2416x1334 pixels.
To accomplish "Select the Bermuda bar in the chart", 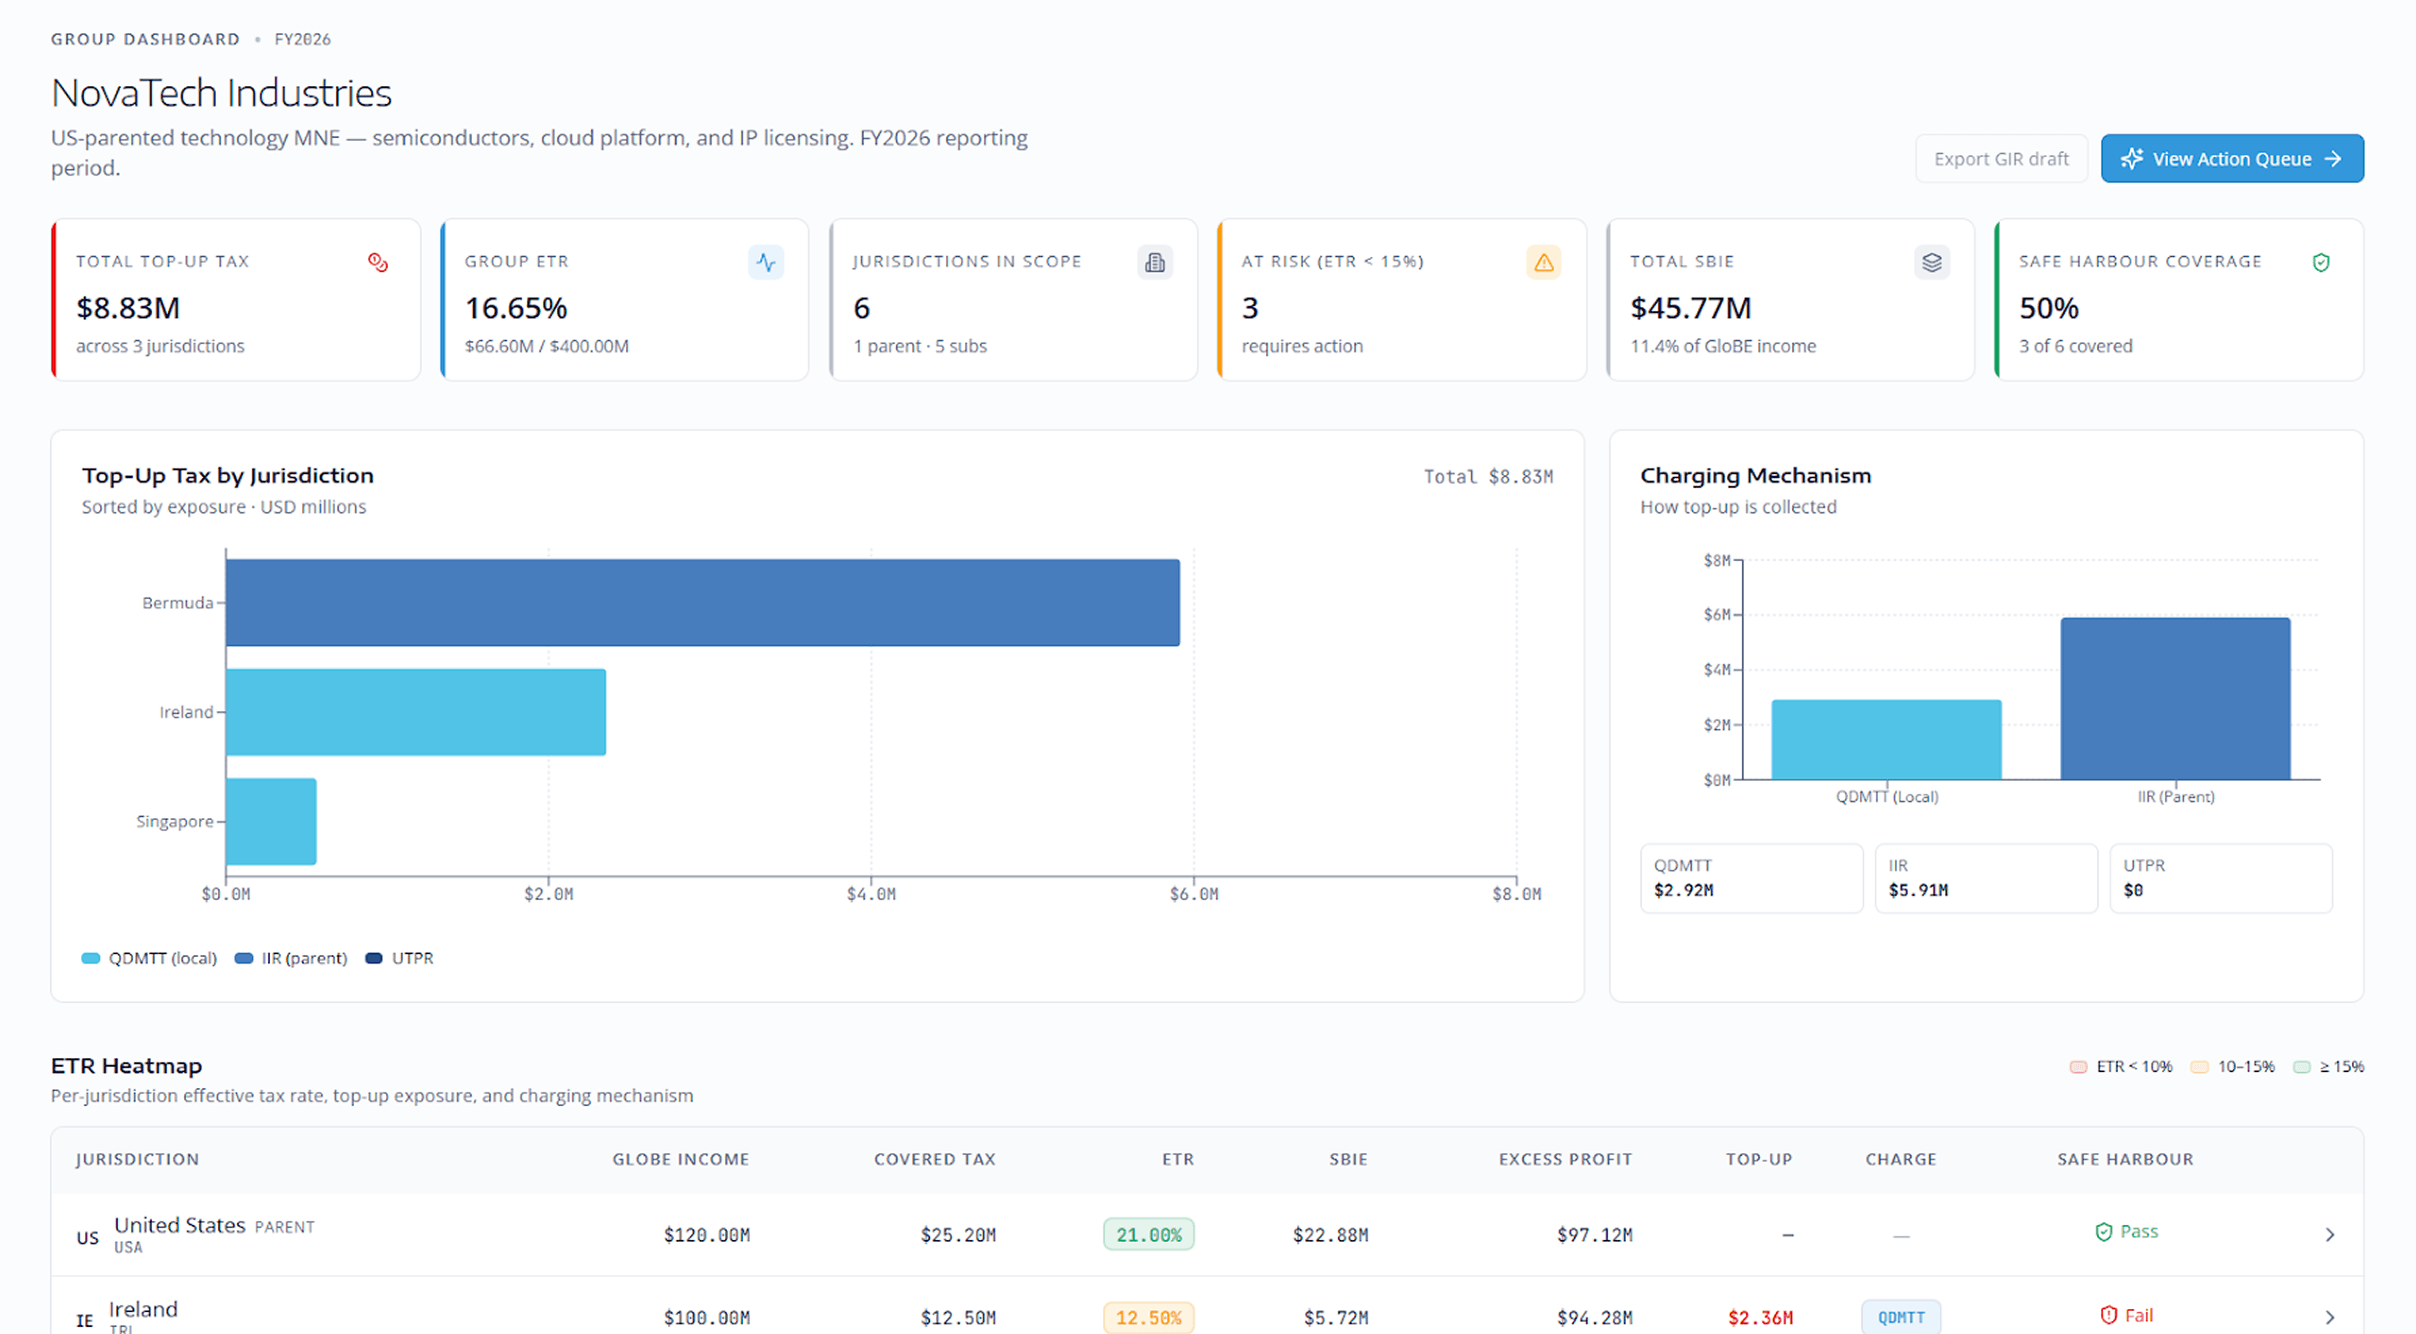I will [703, 603].
